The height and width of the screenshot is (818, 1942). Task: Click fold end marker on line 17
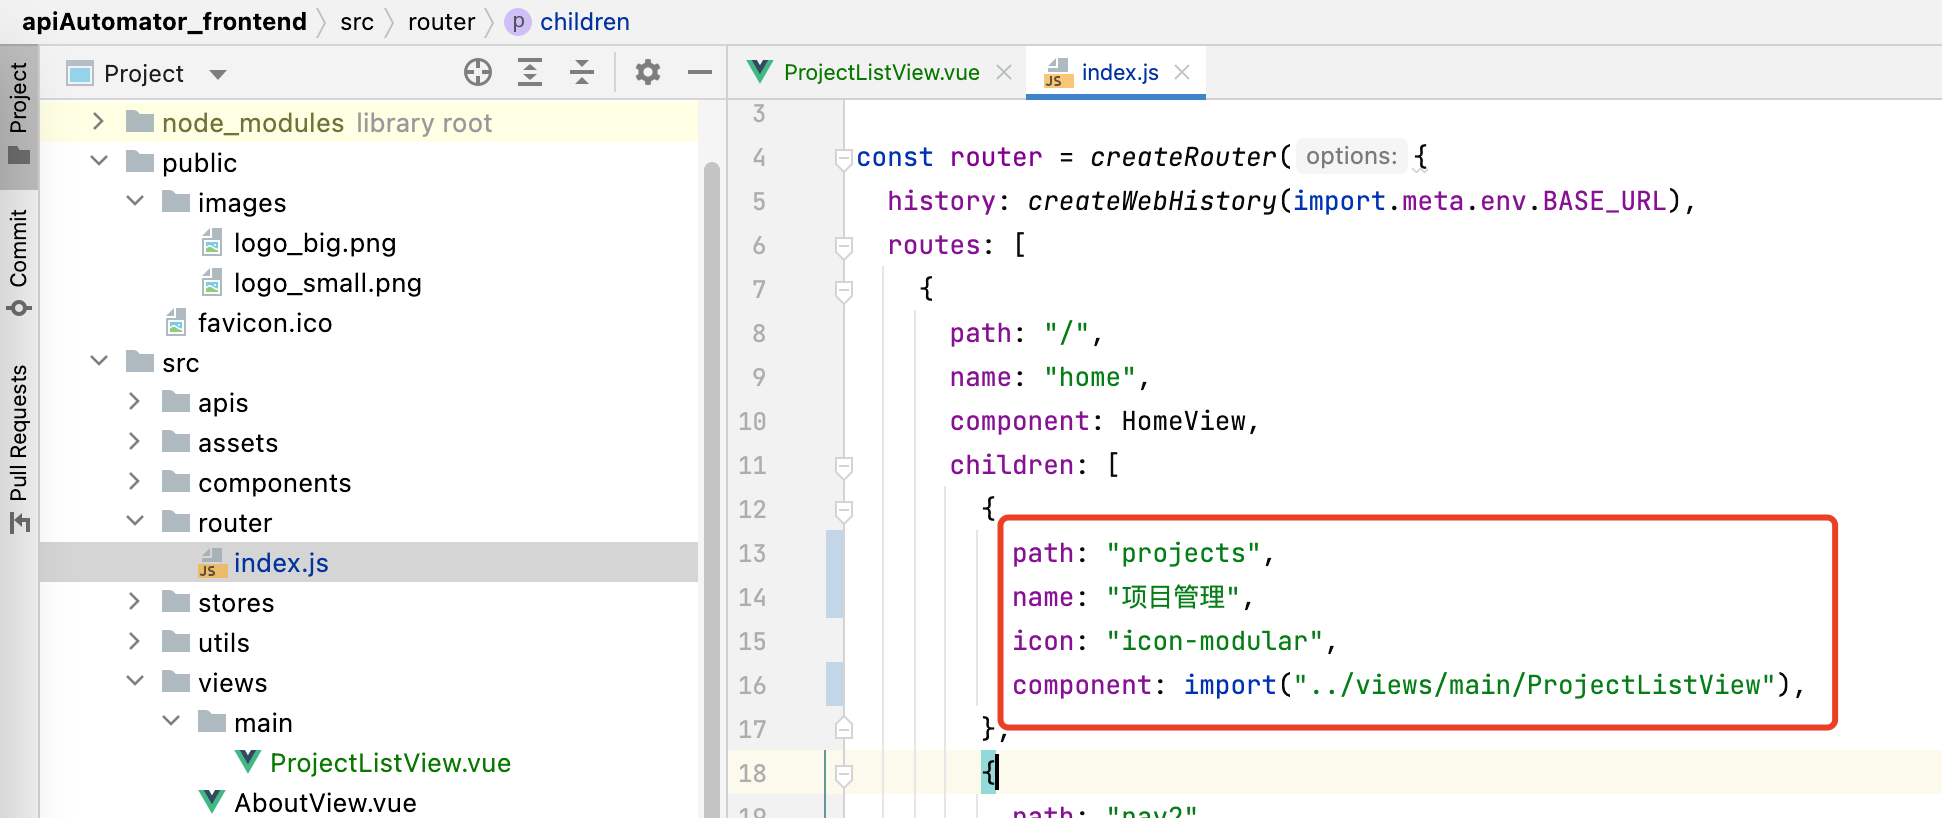[844, 728]
